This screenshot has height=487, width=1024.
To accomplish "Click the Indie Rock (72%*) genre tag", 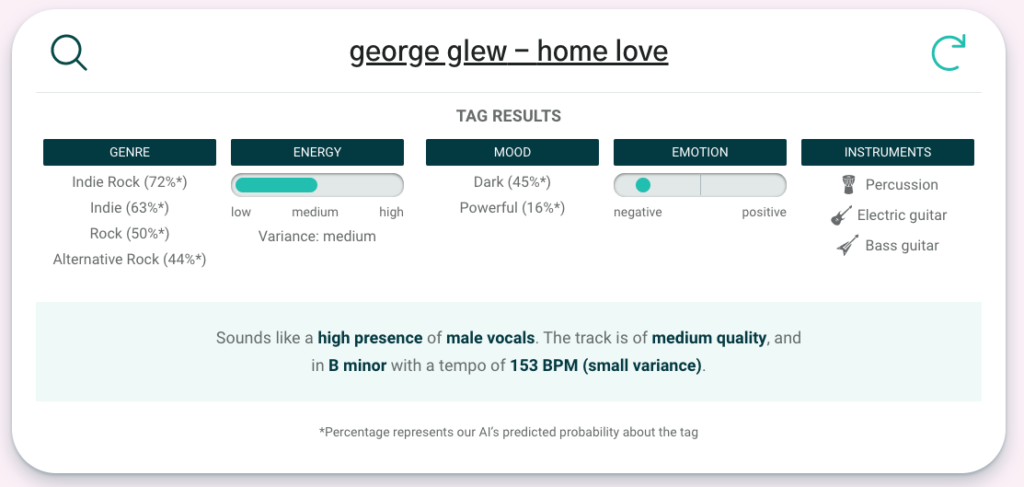I will coord(129,182).
